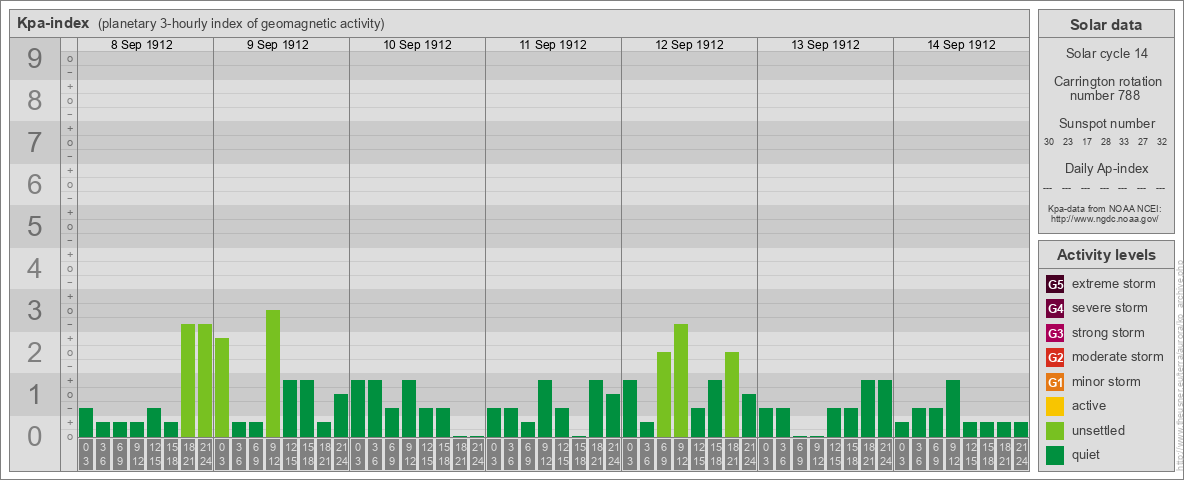Select the 9 Sep 1912 date header

pyautogui.click(x=278, y=45)
